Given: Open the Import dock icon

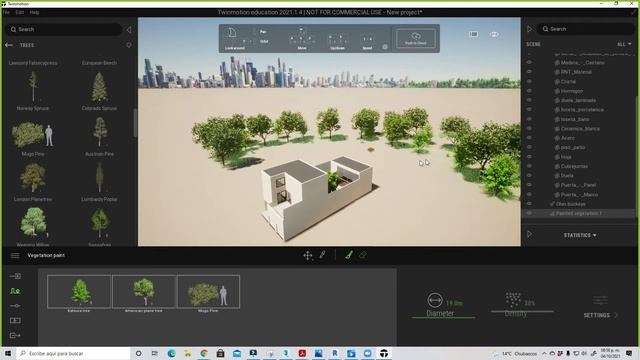Looking at the screenshot, I should point(15,276).
